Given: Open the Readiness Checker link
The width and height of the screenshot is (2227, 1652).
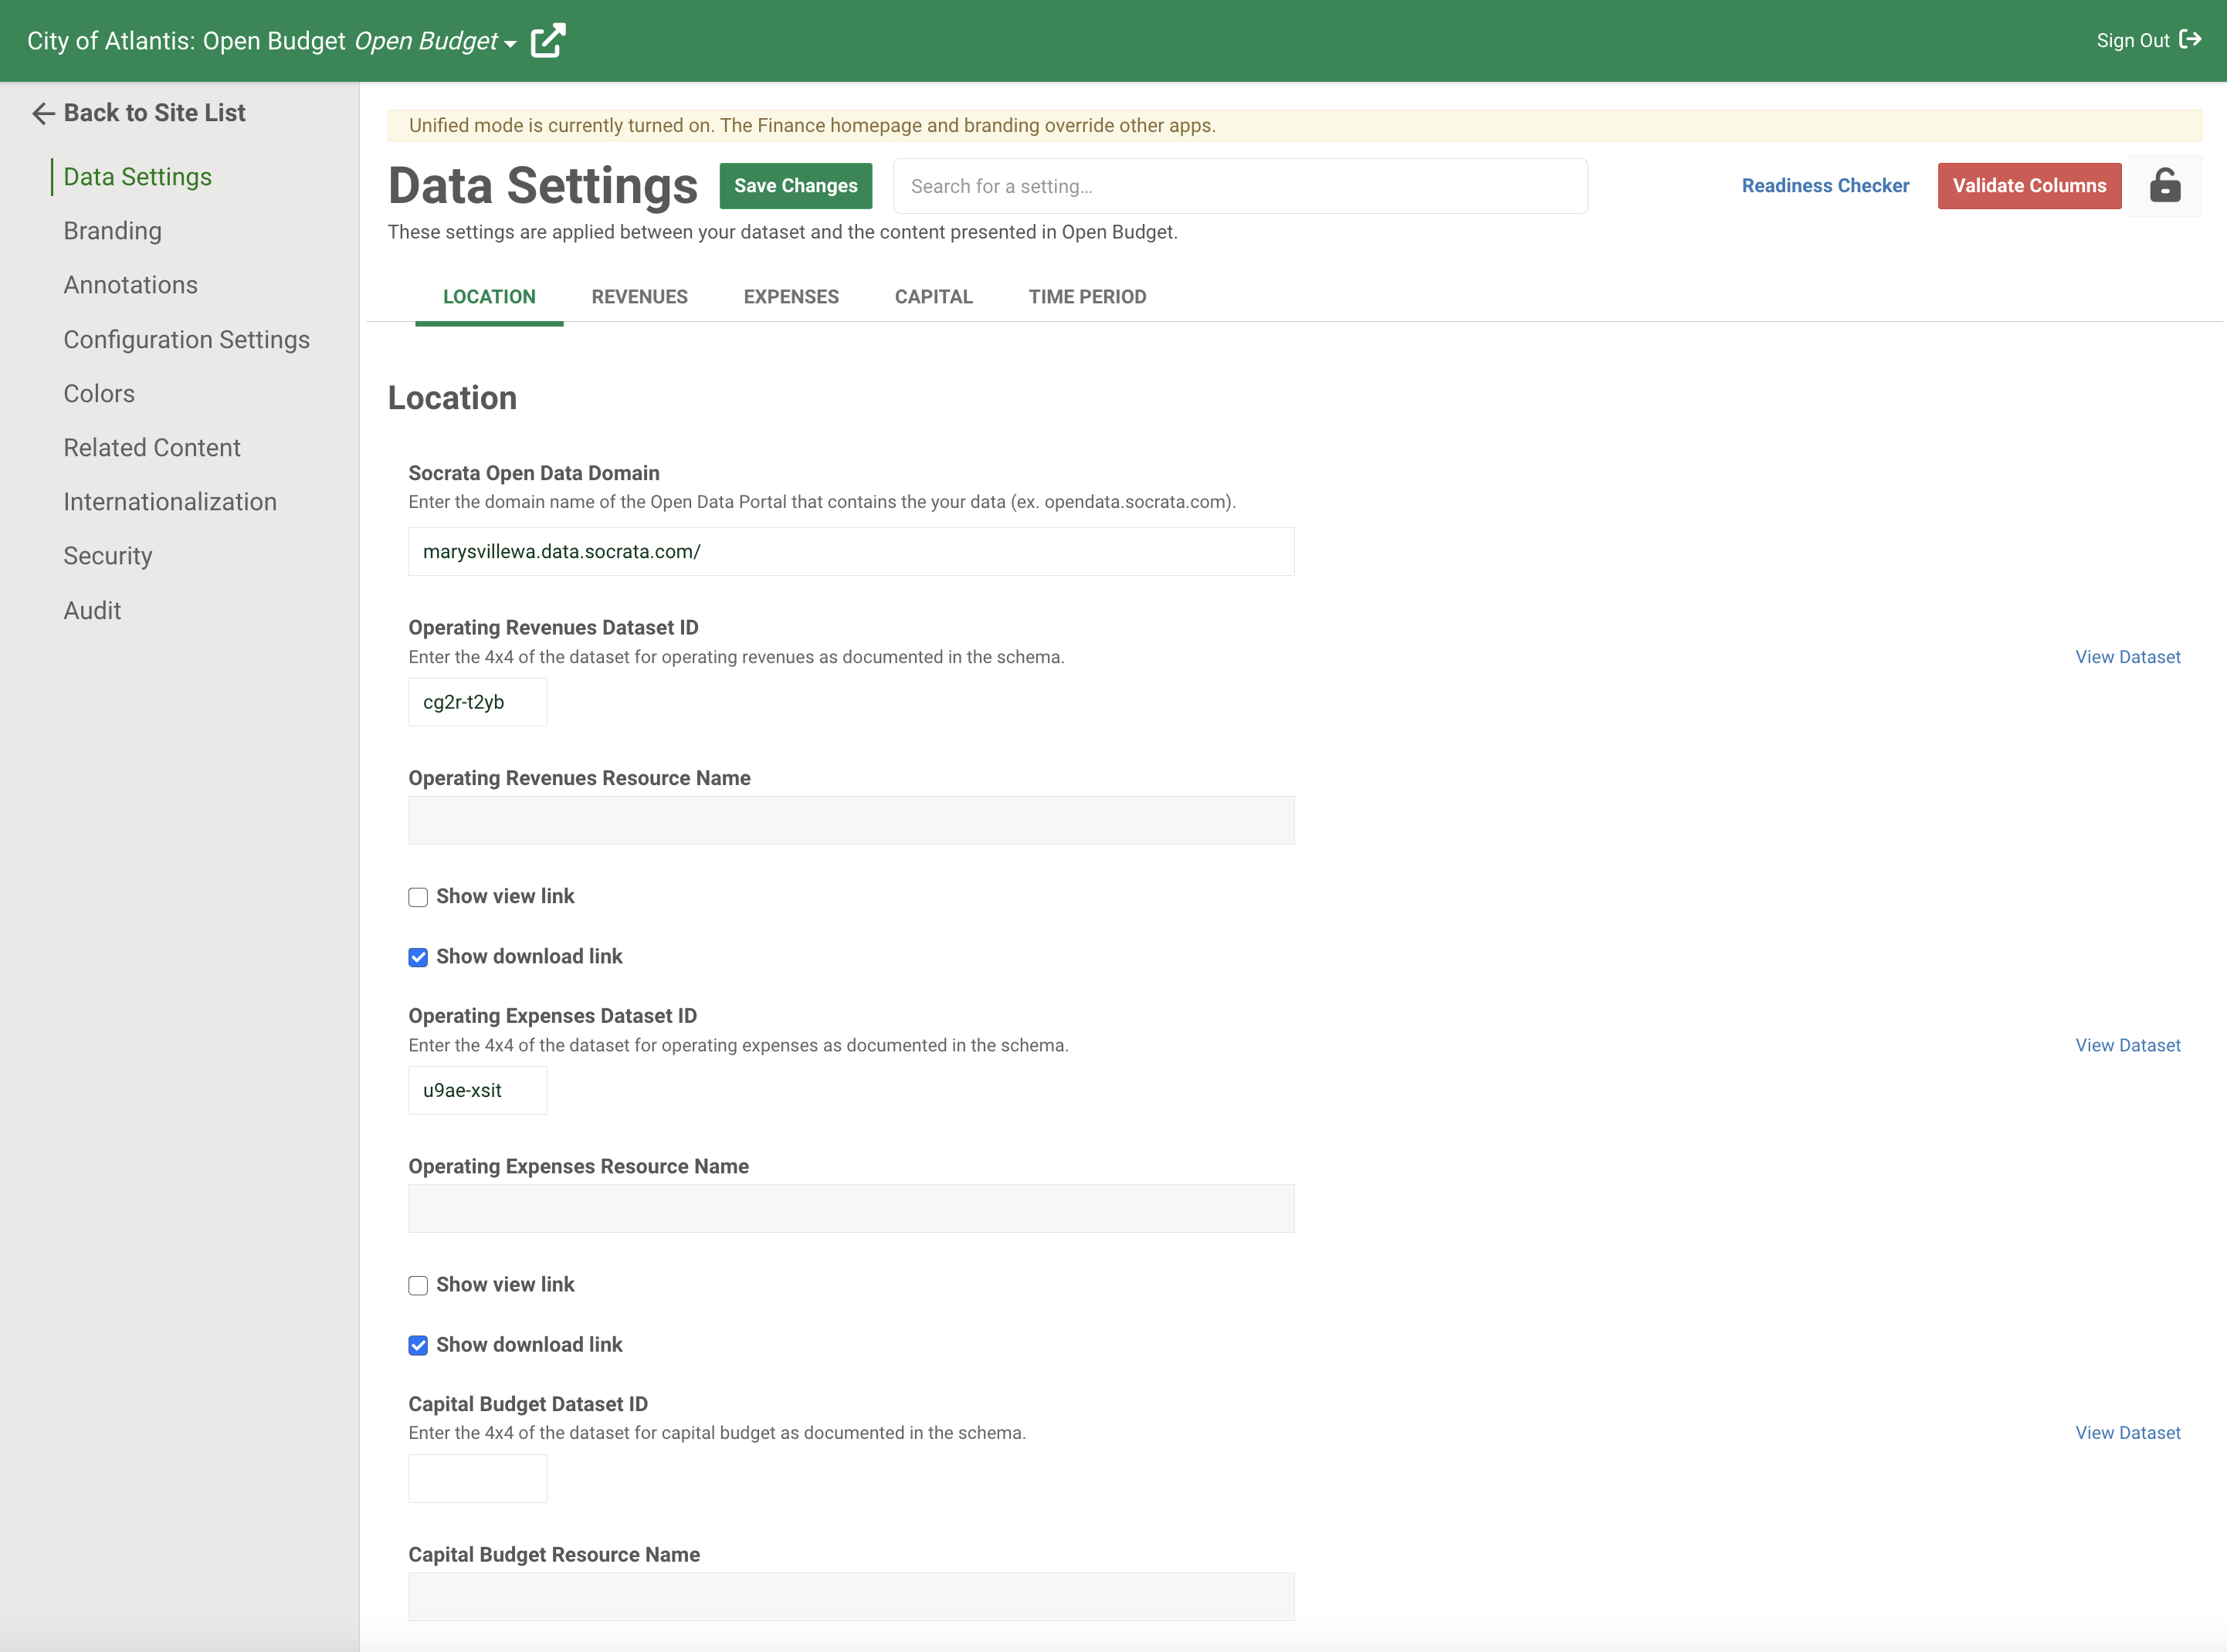Looking at the screenshot, I should coord(1825,186).
